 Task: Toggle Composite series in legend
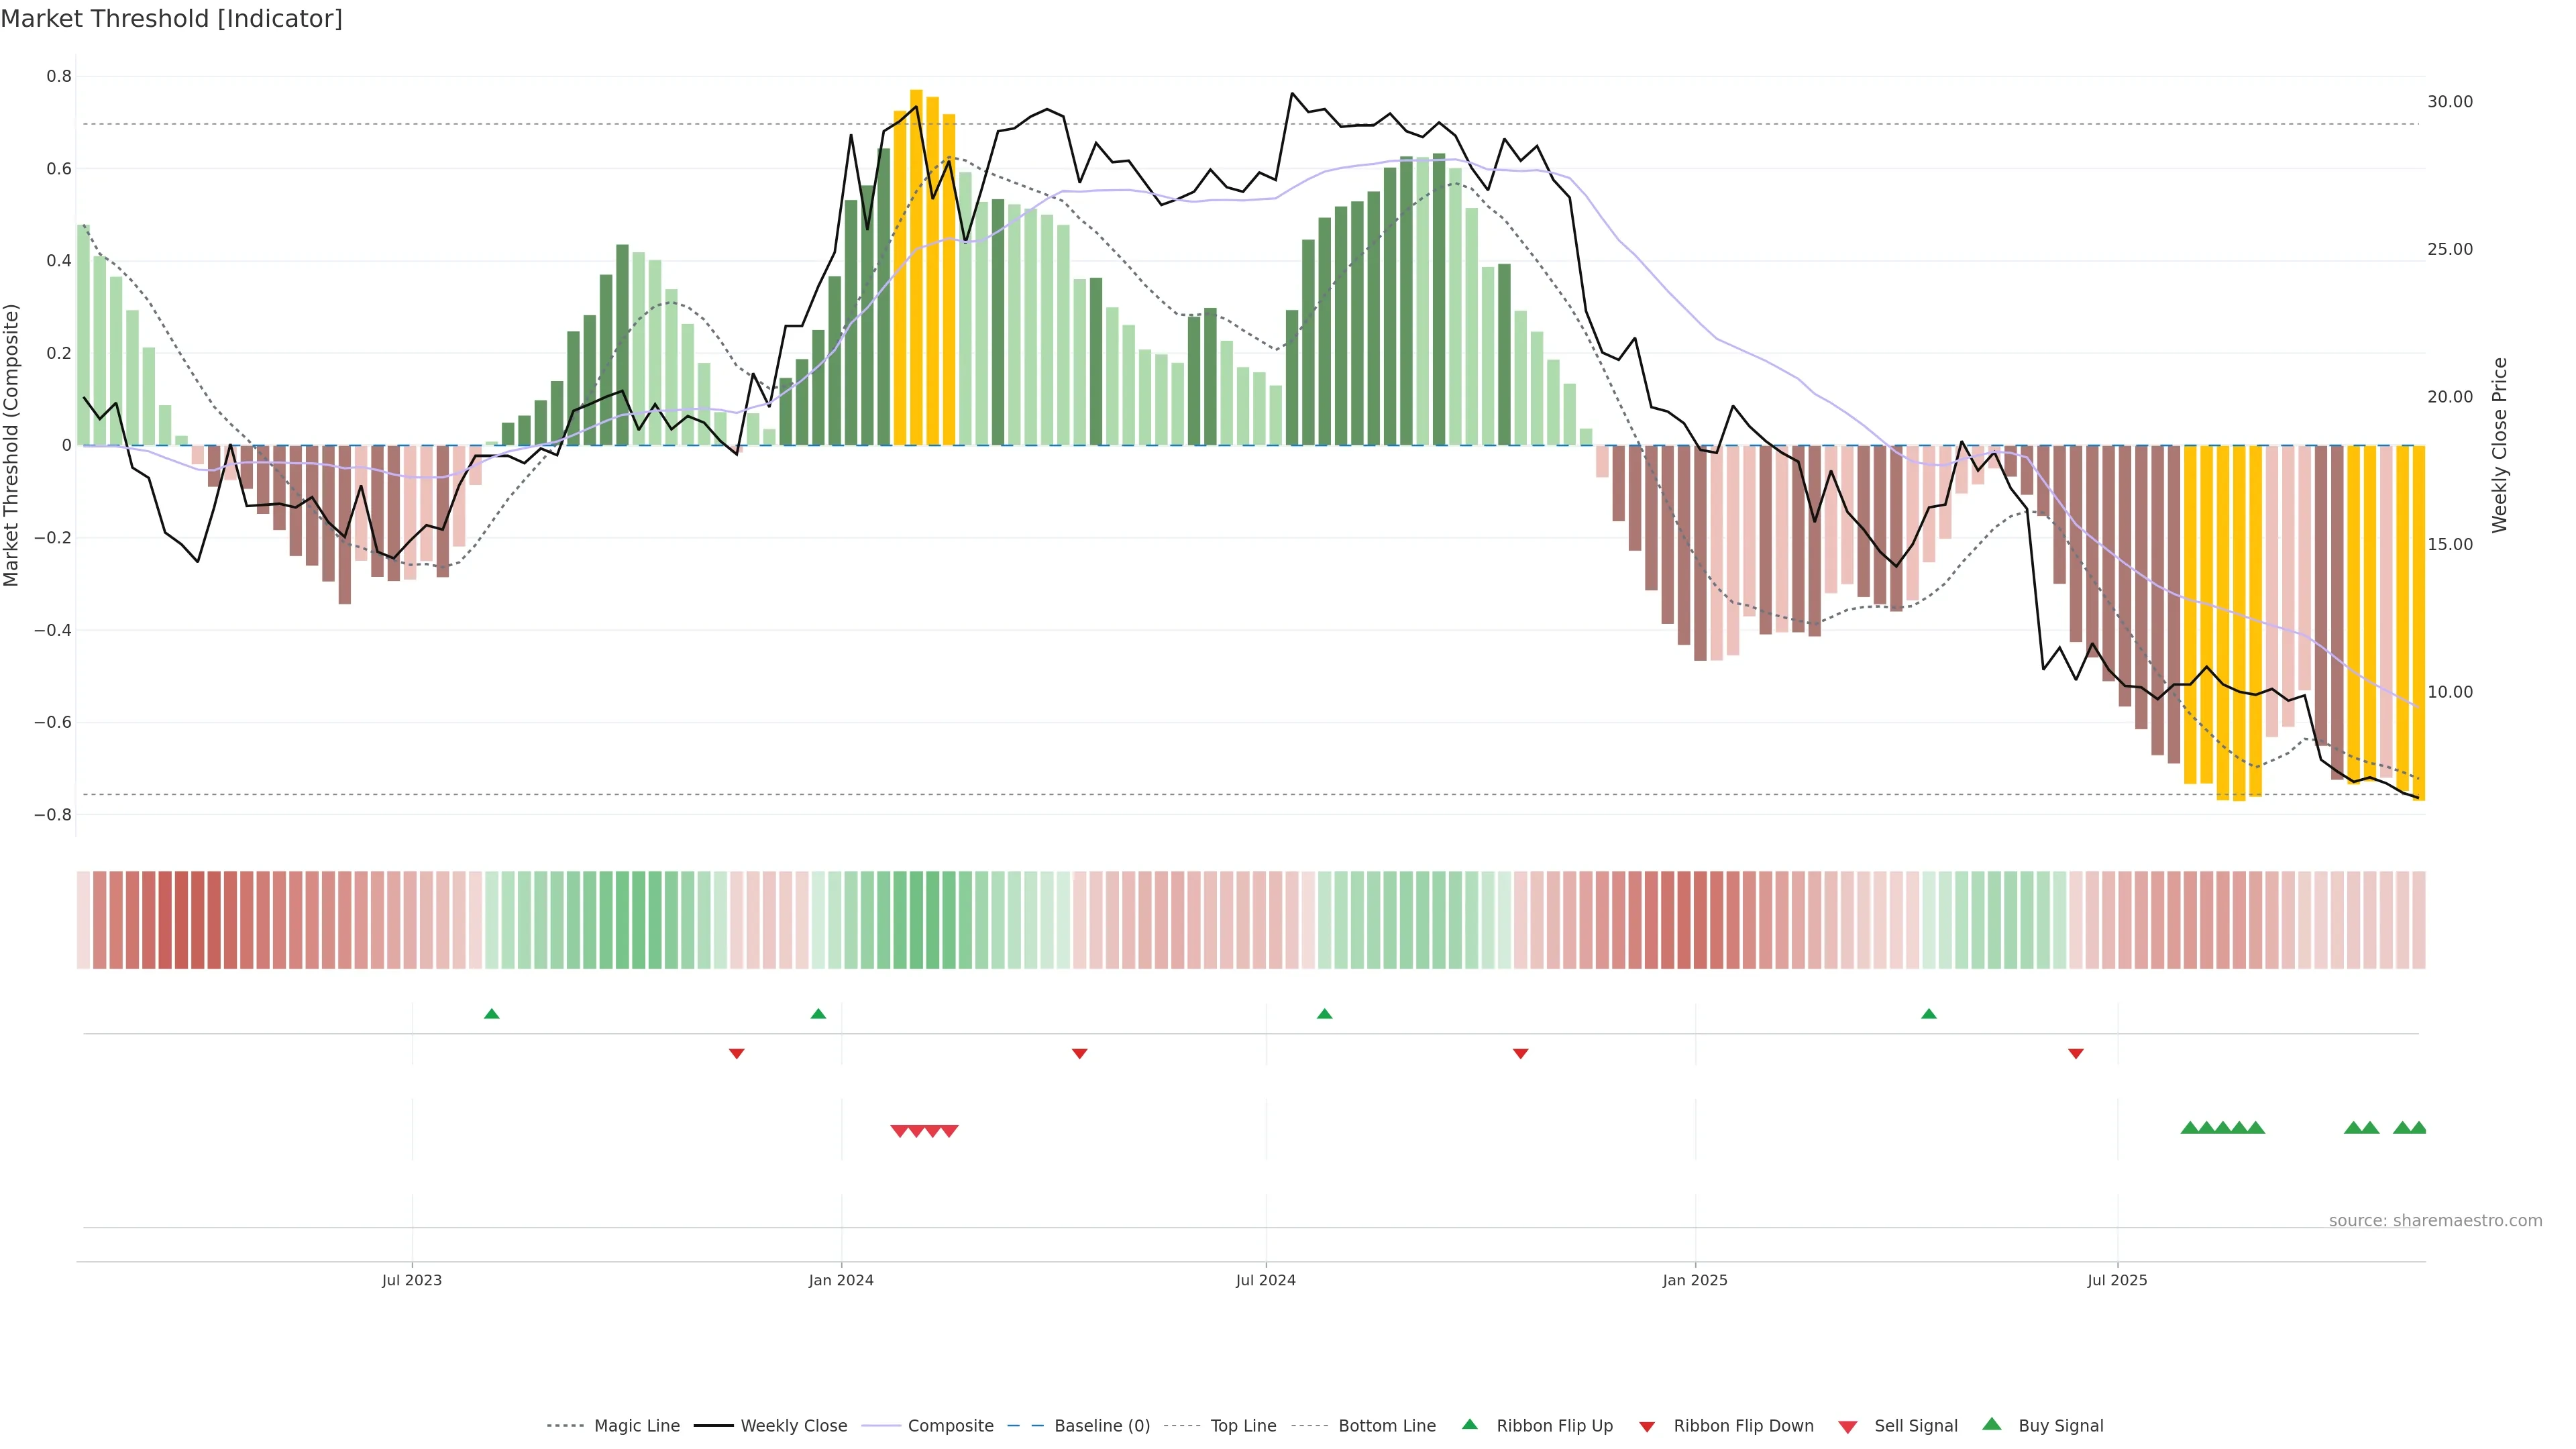point(950,1426)
